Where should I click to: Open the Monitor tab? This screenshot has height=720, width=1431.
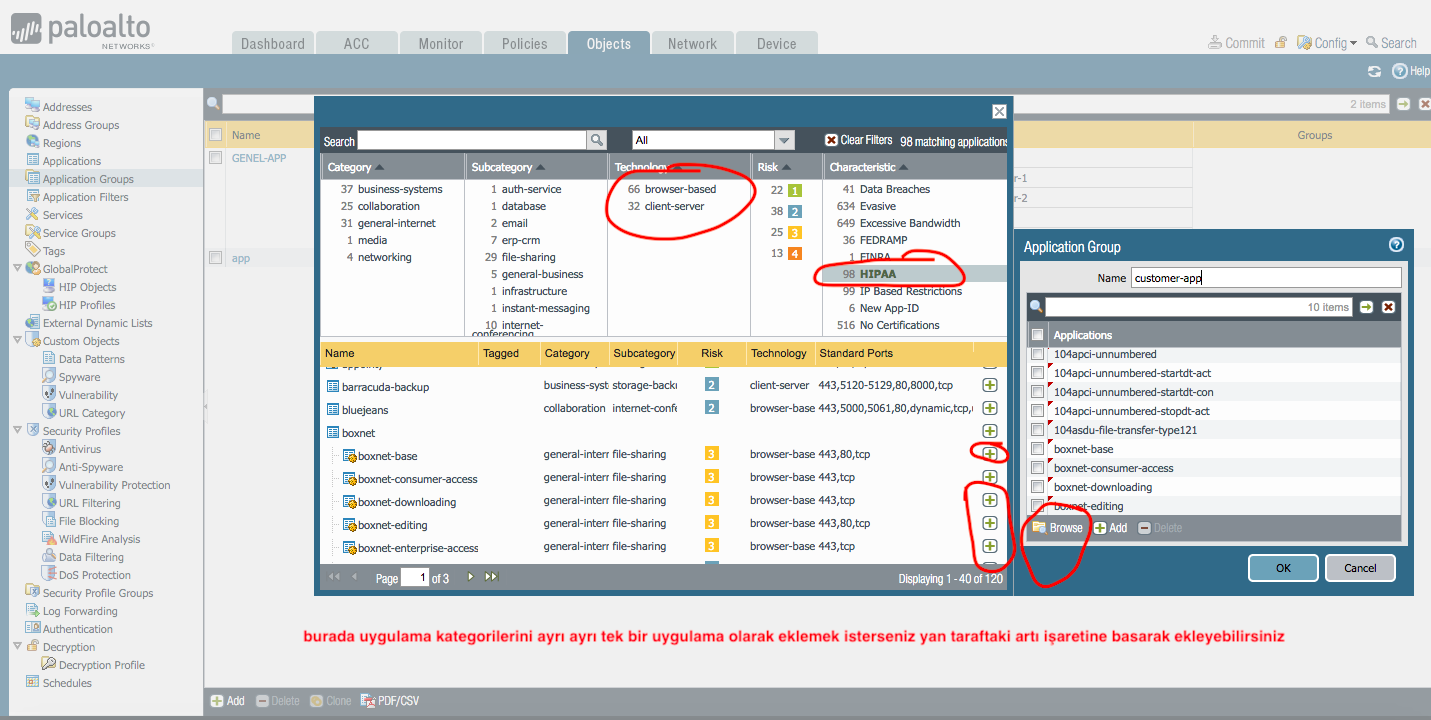pyautogui.click(x=440, y=44)
